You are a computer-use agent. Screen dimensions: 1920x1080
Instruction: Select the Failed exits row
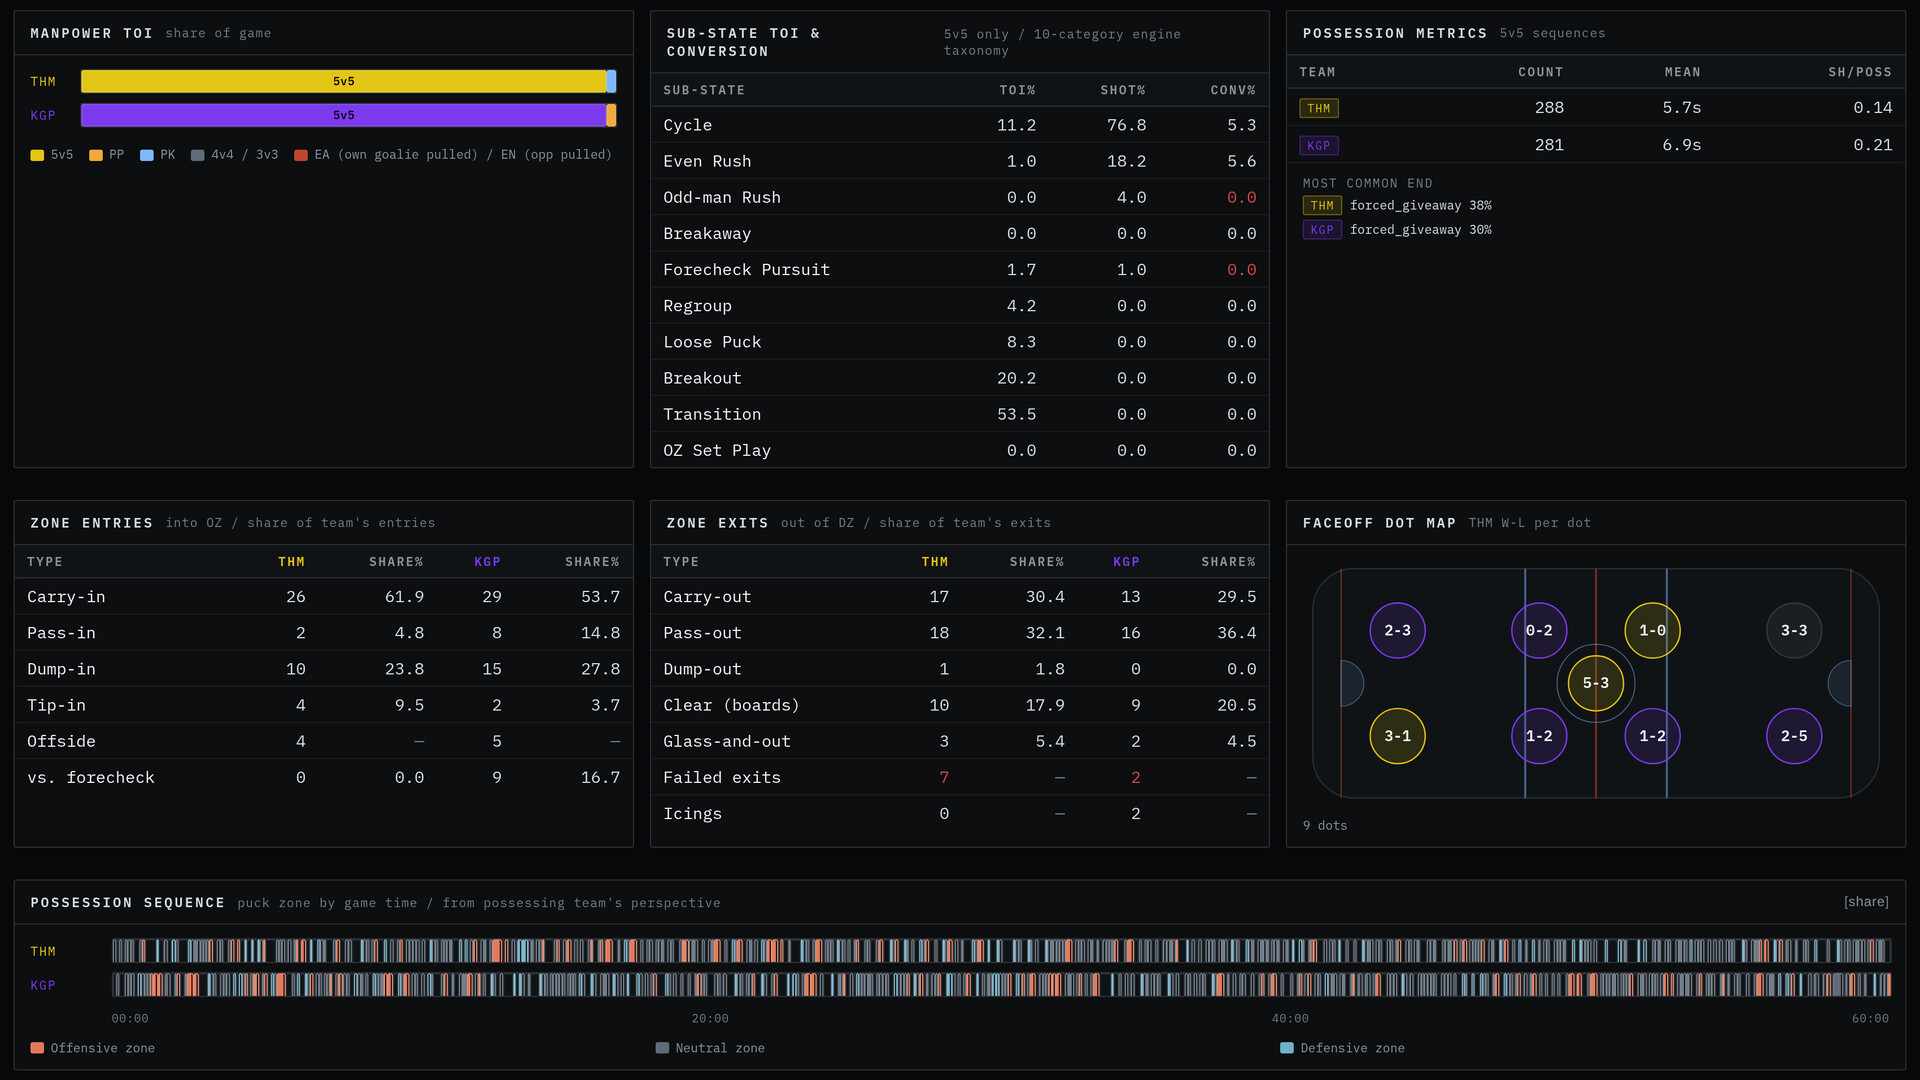[960, 777]
